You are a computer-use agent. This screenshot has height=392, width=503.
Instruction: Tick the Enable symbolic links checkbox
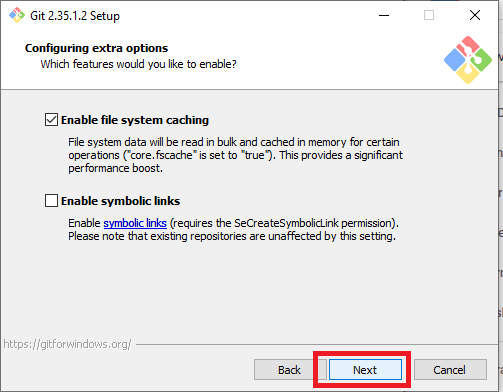click(51, 201)
